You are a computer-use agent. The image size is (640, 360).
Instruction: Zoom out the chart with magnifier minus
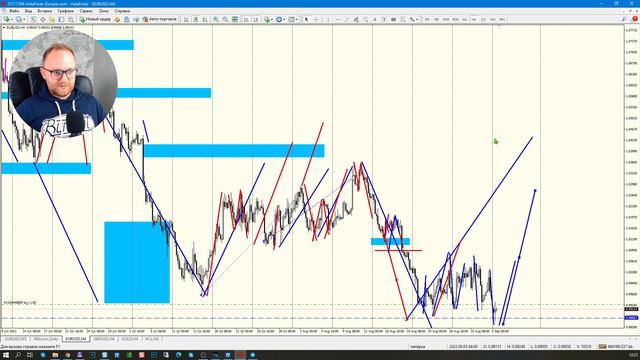click(x=225, y=19)
